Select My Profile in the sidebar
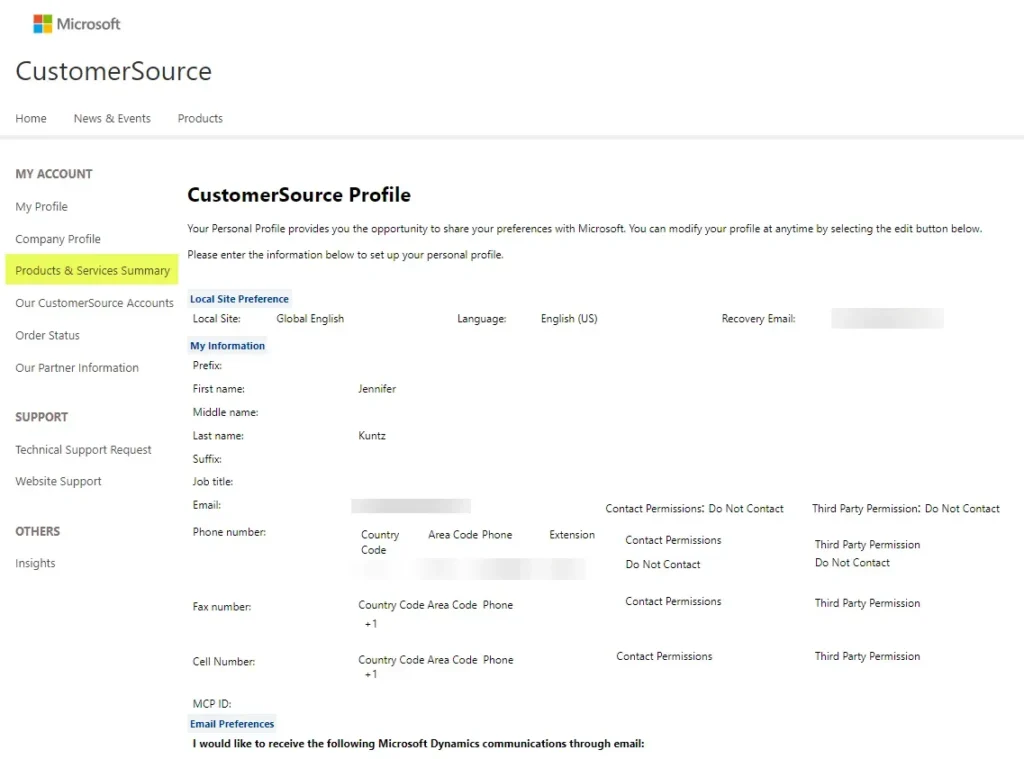 pos(41,206)
